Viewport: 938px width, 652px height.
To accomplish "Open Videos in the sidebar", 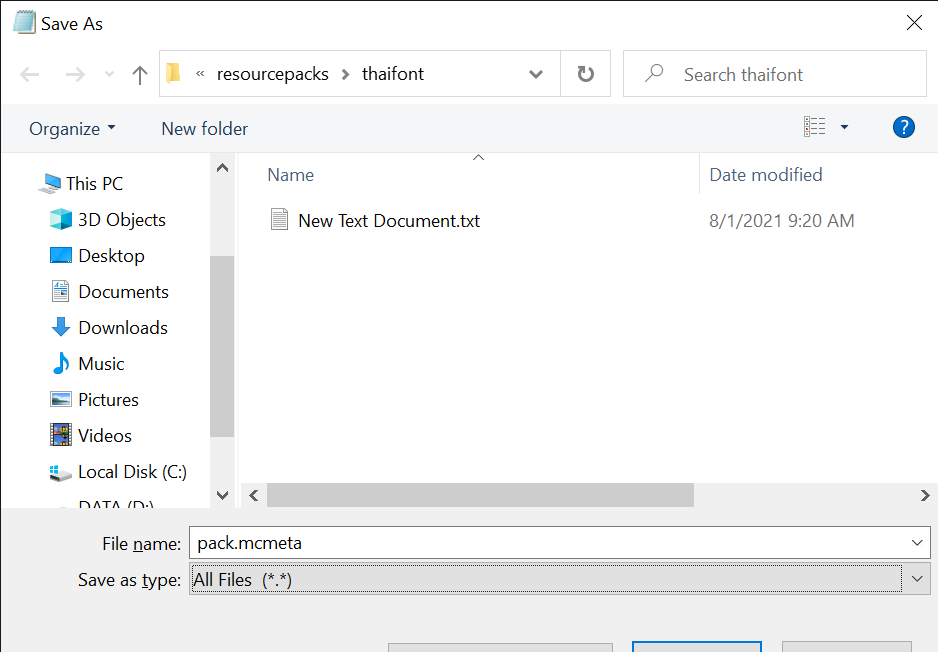I will 105,435.
